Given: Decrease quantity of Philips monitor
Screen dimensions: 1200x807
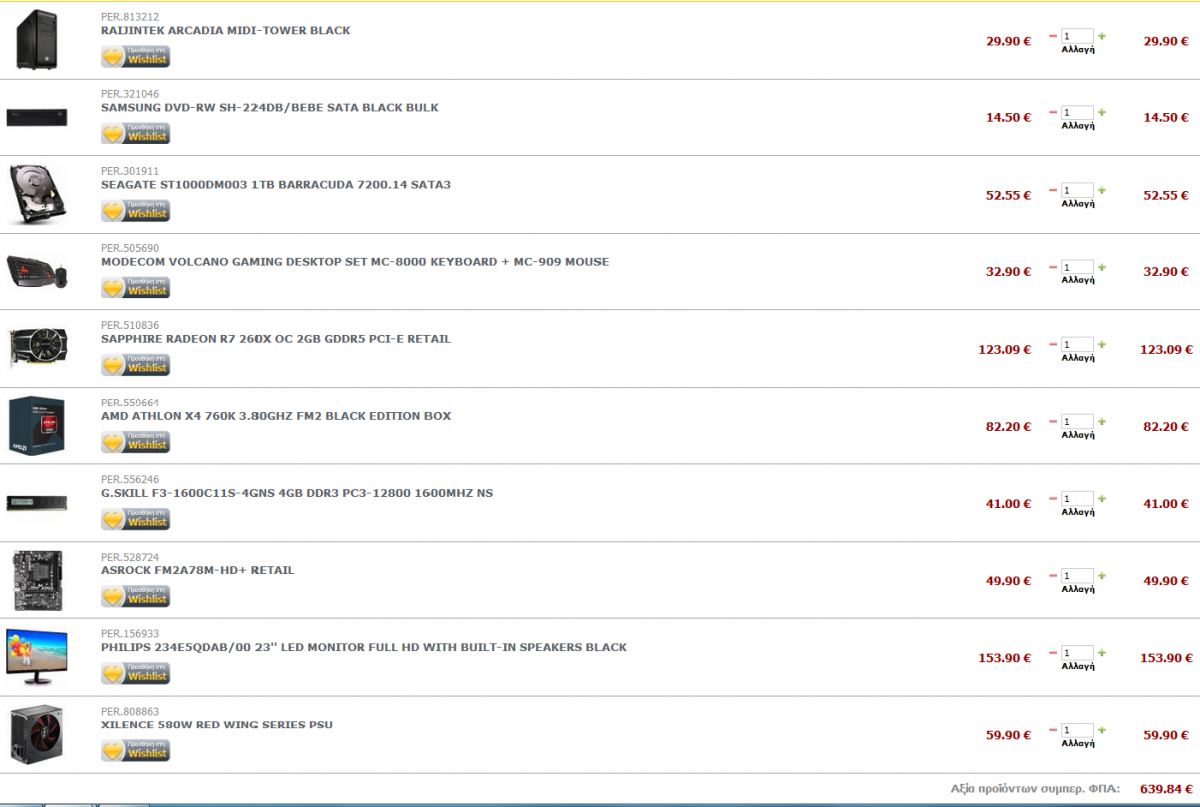Looking at the screenshot, I should point(1053,653).
